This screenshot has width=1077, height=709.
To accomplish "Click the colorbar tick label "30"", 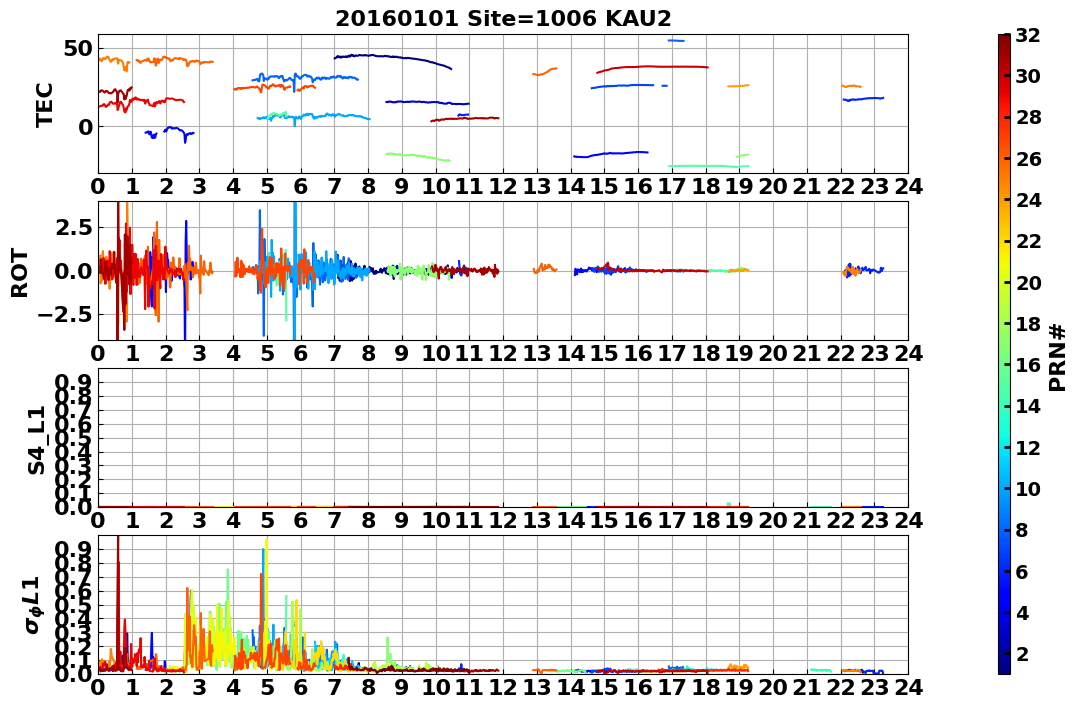I will point(1028,76).
